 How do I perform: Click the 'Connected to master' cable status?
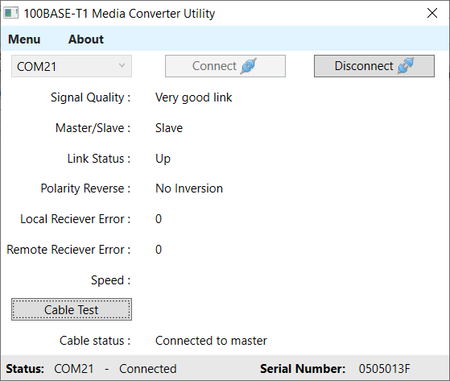[211, 341]
